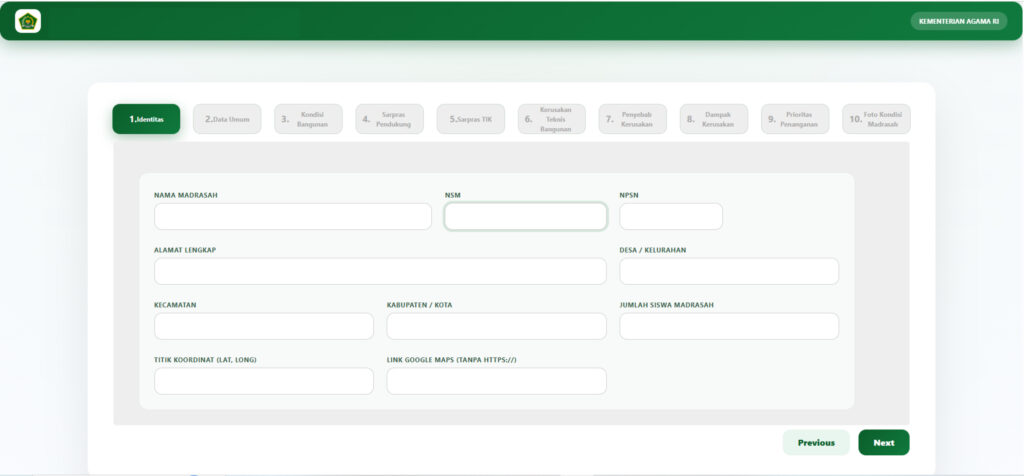1024x476 pixels.
Task: Switch to the 7. Penyebab Kerusakan tab
Action: pos(632,119)
